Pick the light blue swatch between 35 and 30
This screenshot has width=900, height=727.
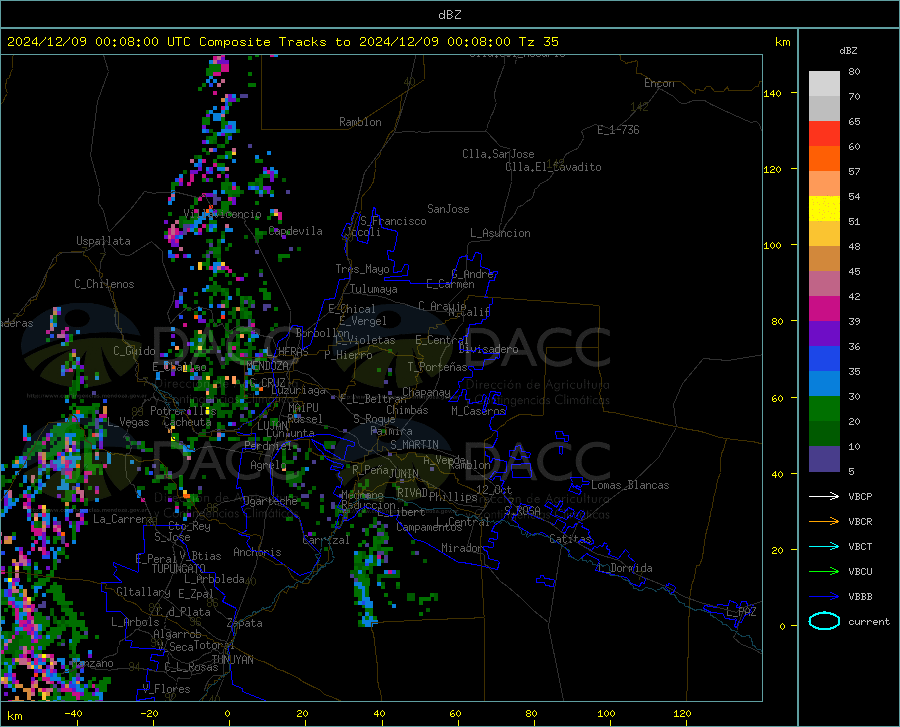[x=824, y=384]
